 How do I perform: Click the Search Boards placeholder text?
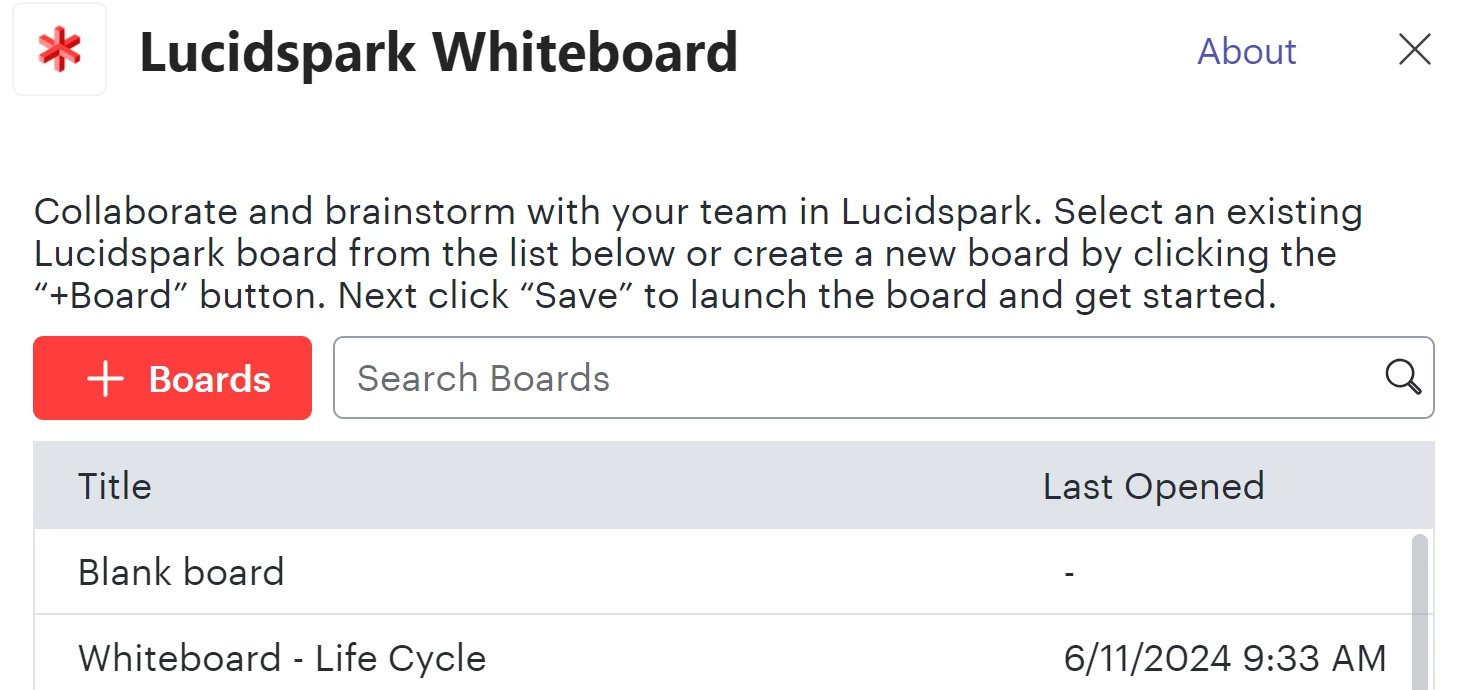pos(484,378)
